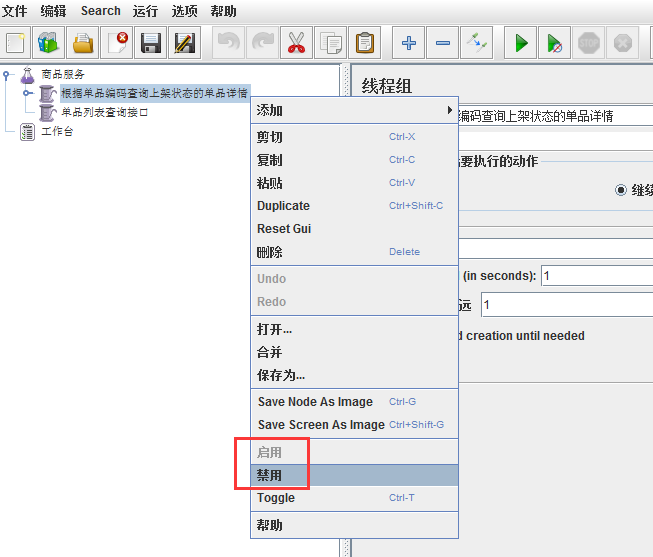Open the Templates icon in toolbar
Viewport: 653px width, 557px height.
pyautogui.click(x=48, y=43)
